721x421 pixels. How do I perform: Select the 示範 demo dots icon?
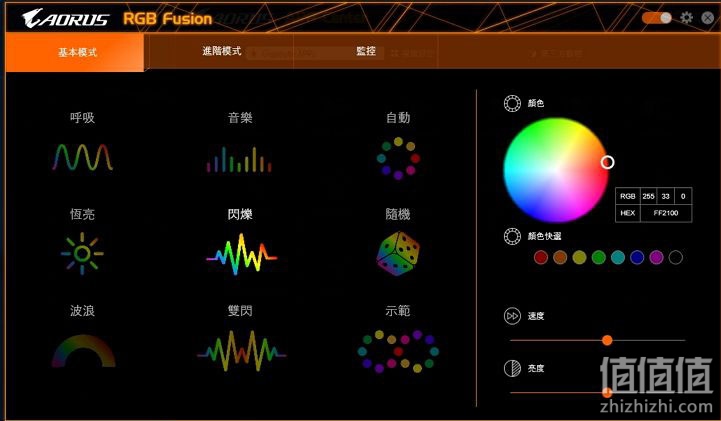pyautogui.click(x=398, y=351)
